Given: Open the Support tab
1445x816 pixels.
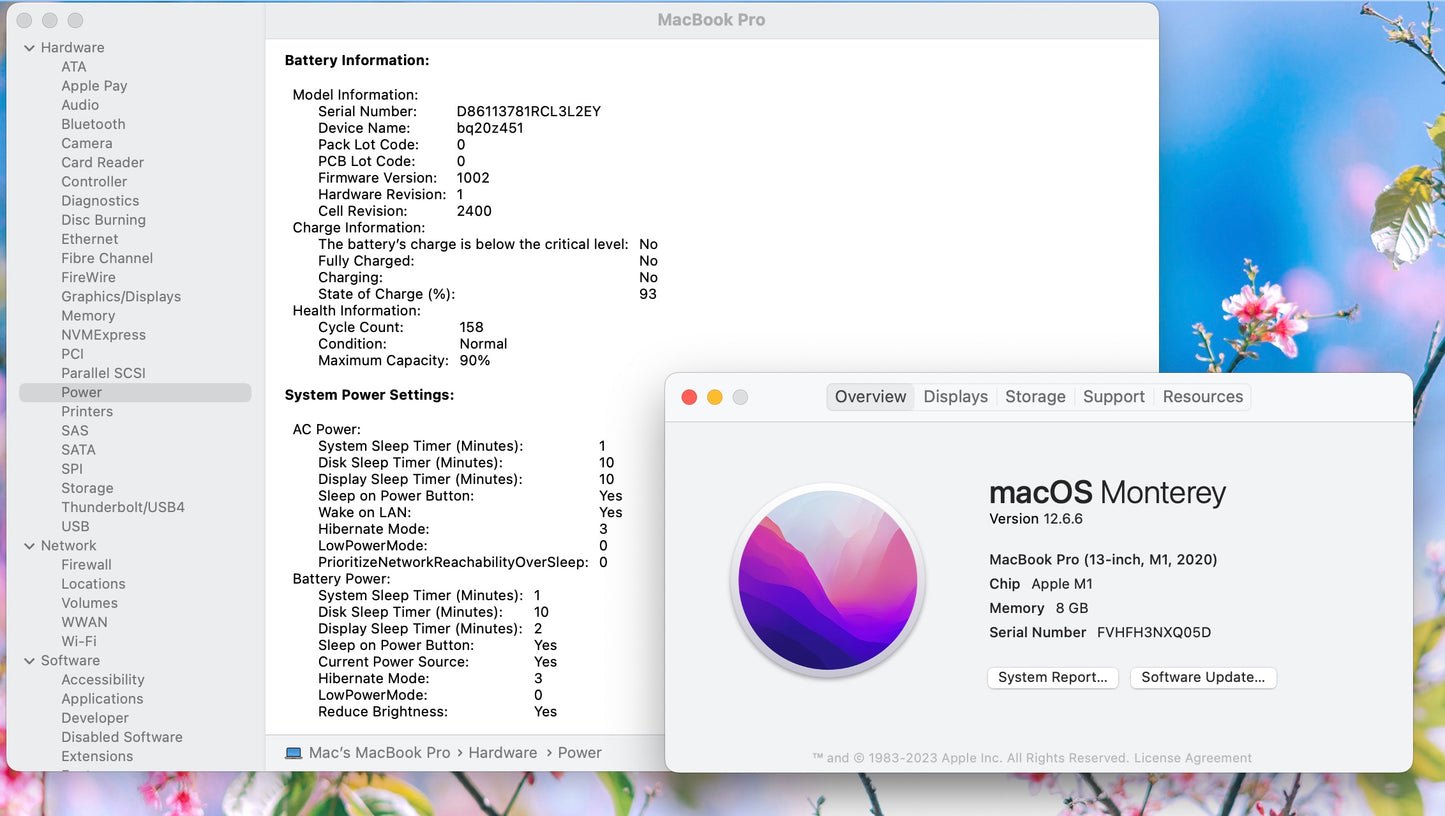Looking at the screenshot, I should tap(1113, 396).
